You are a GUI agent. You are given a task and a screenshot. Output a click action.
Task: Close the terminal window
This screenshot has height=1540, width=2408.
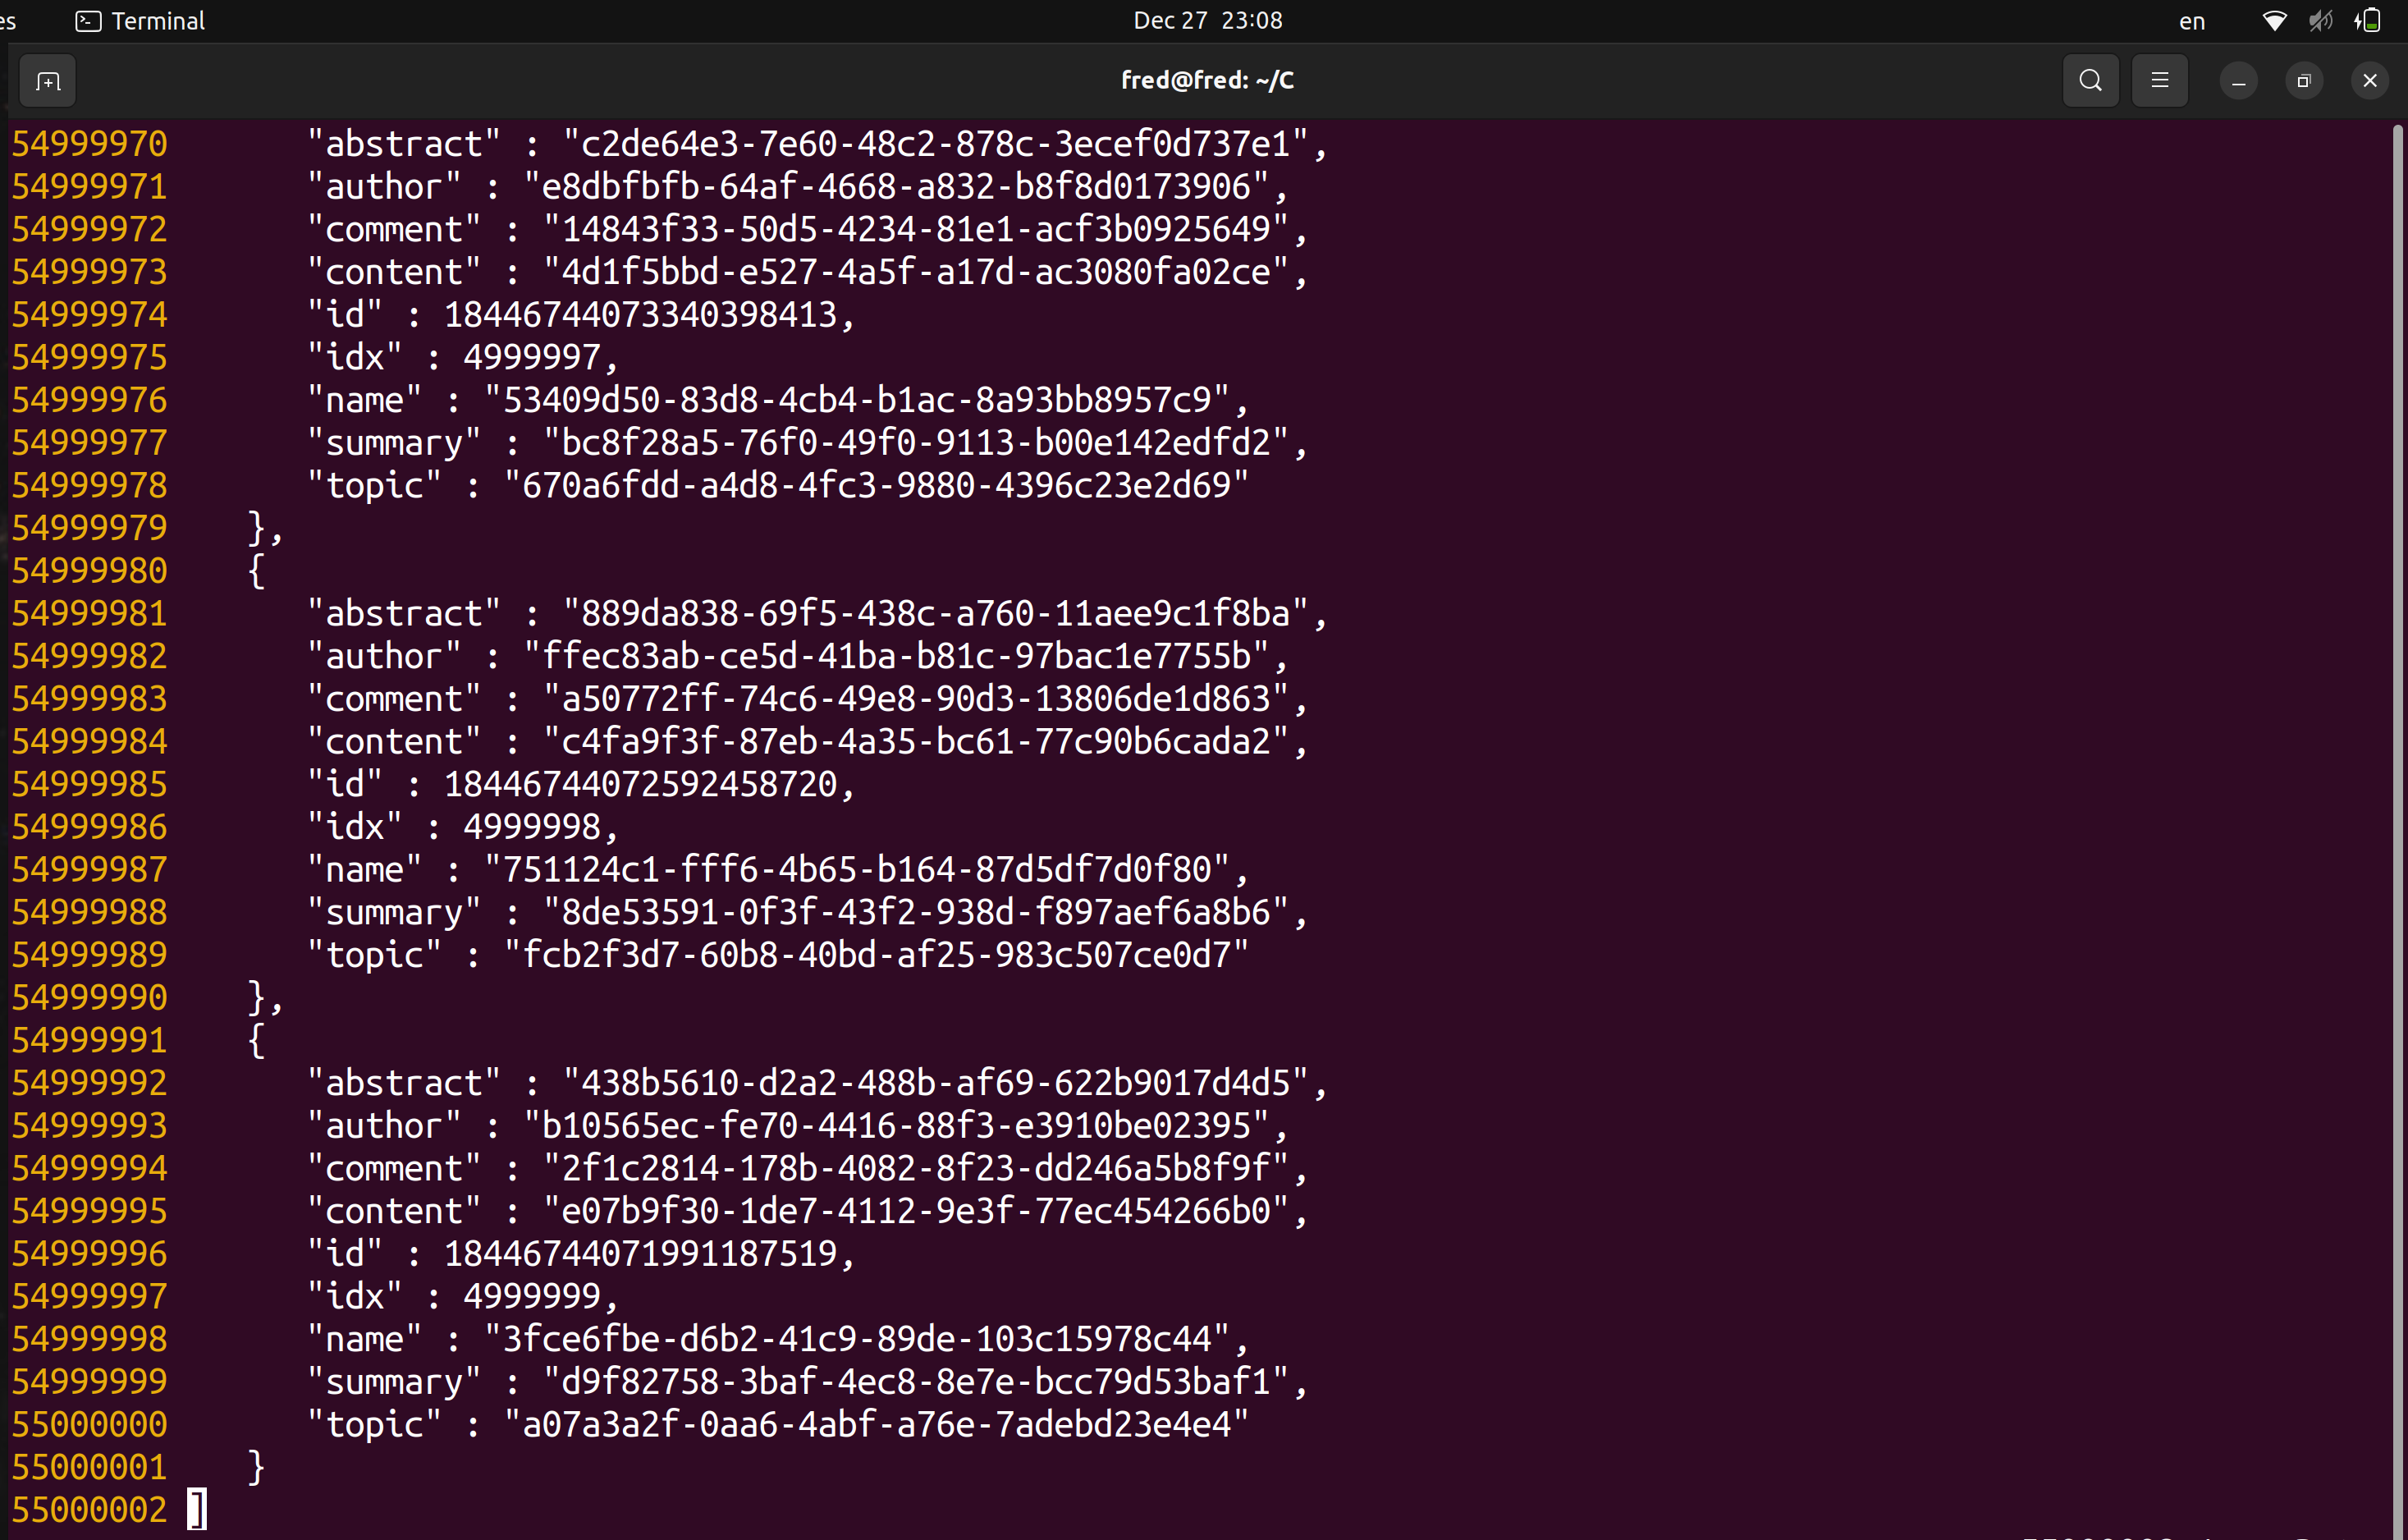[2369, 81]
